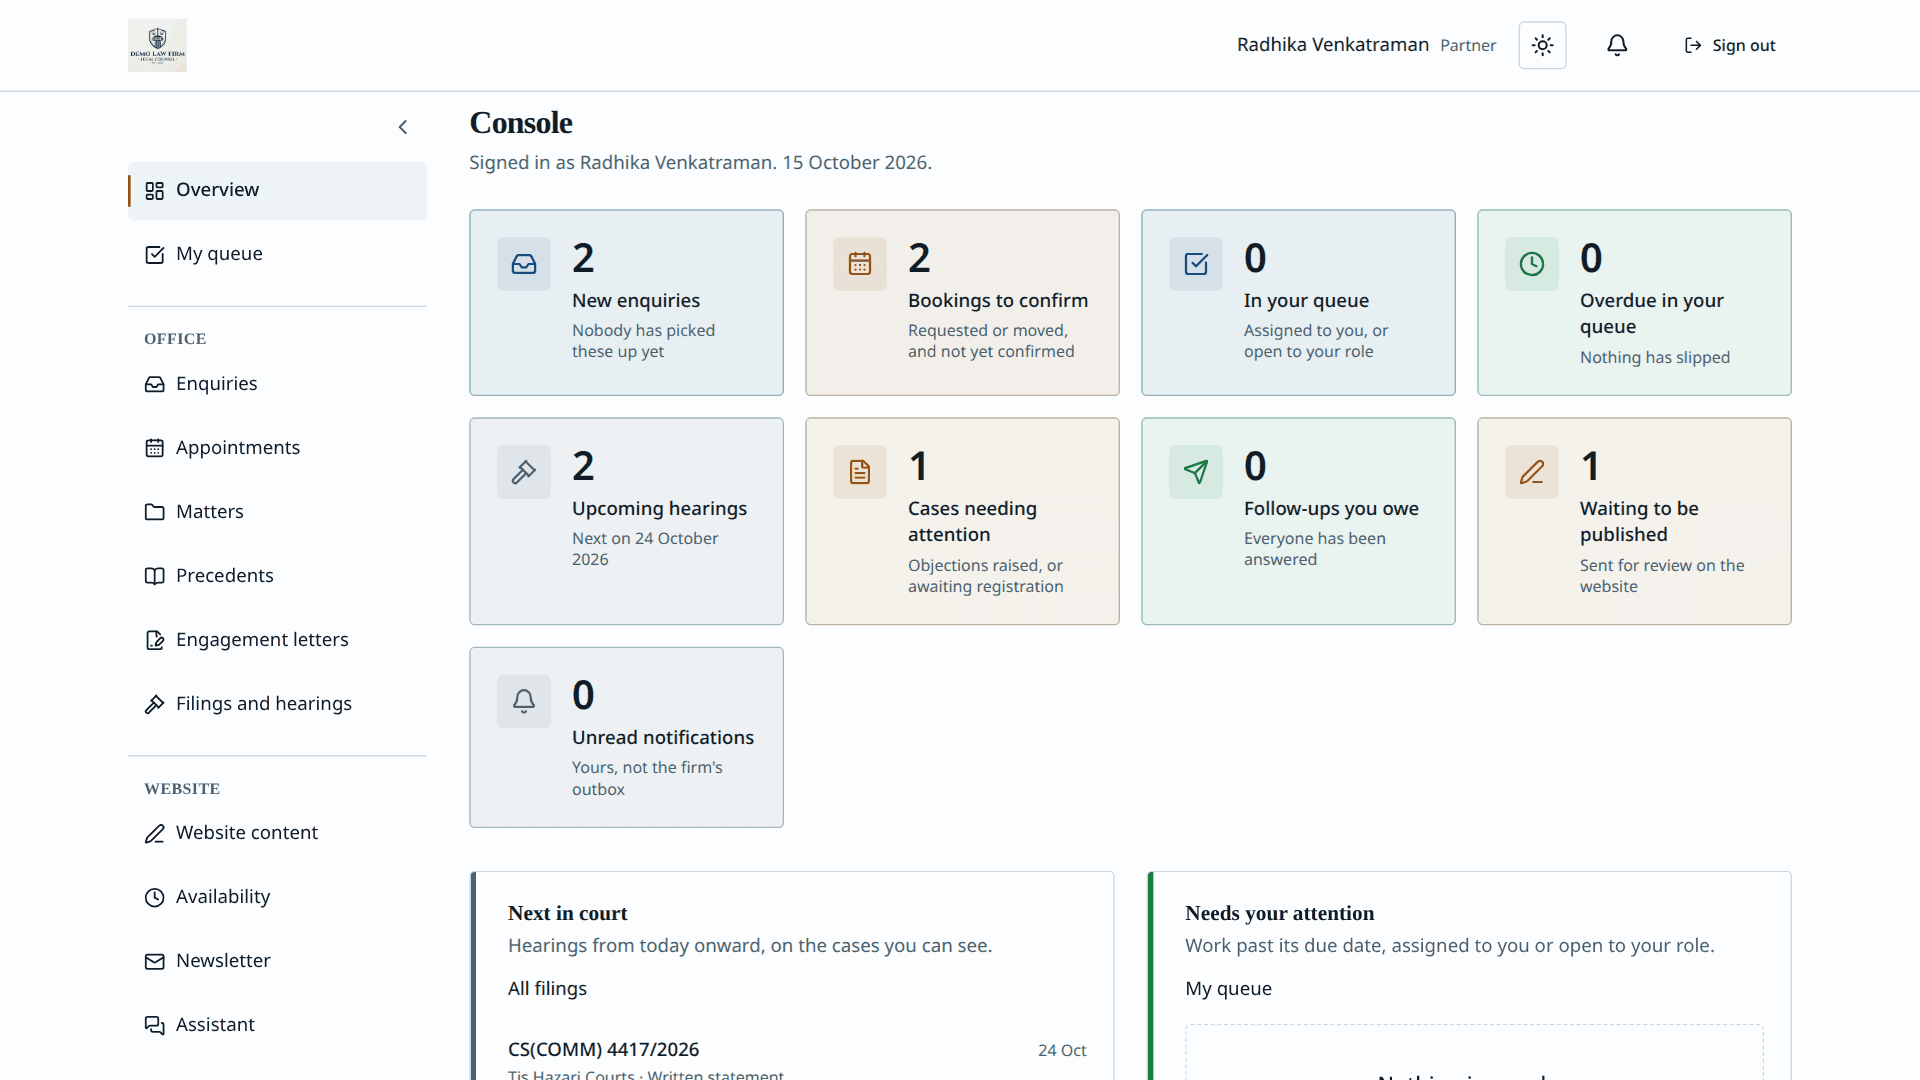Screen dimensions: 1920x1080
Task: Click the Radhika Venkatraman user name
Action: (x=1332, y=45)
